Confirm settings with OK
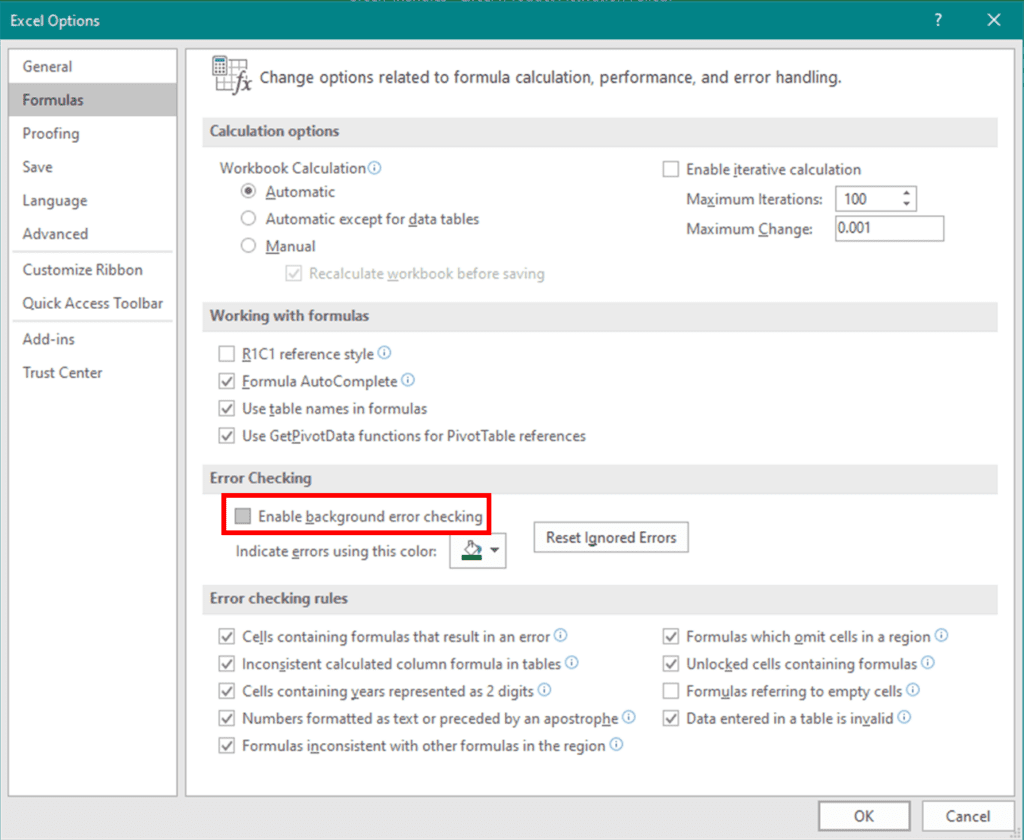The image size is (1024, 840). click(863, 815)
